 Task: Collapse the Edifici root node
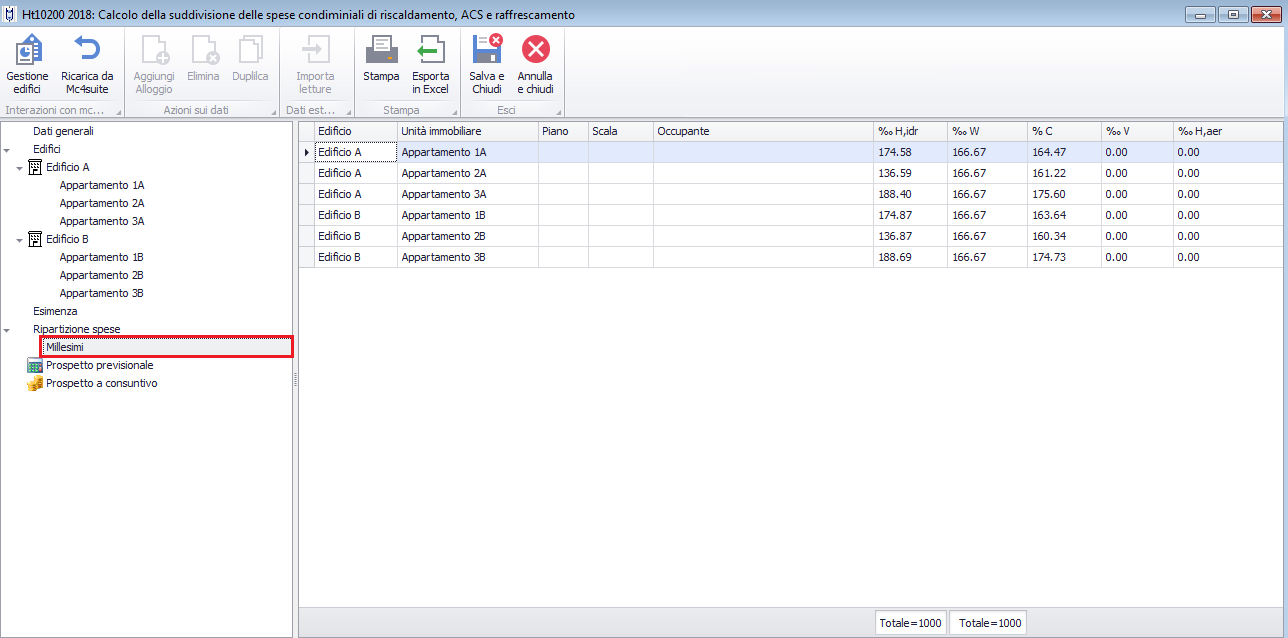point(8,150)
